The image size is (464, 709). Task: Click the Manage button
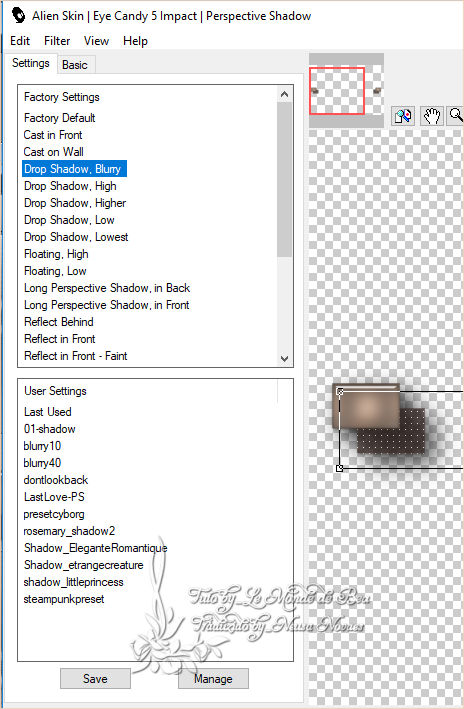(x=213, y=678)
